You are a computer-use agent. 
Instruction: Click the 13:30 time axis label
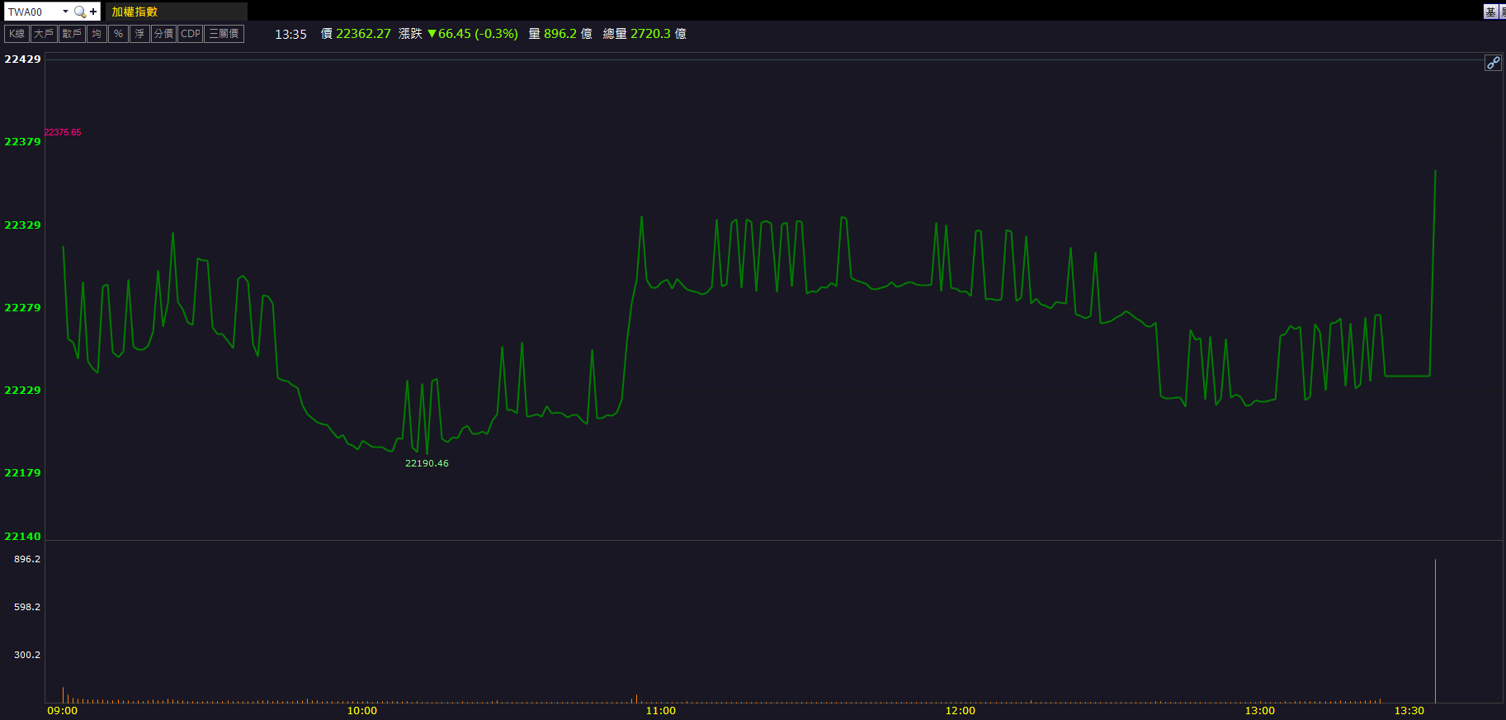1409,711
